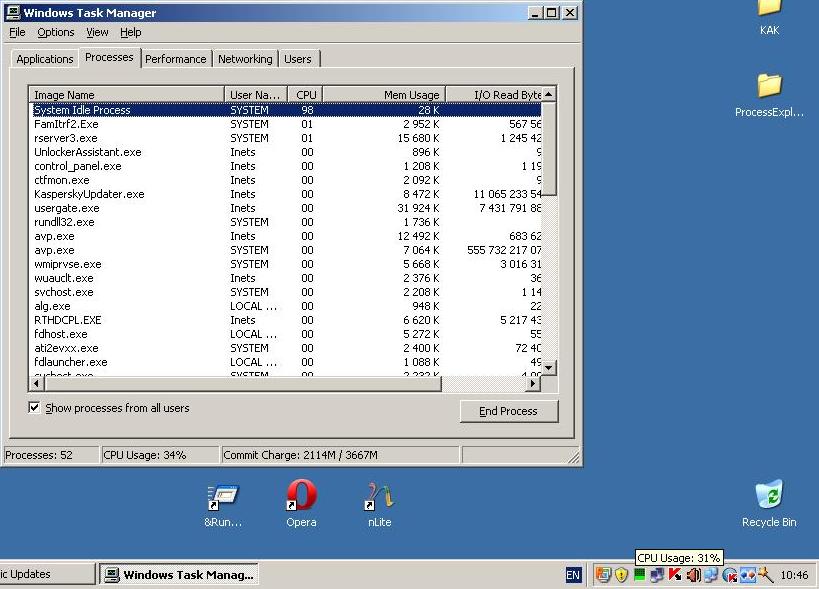Select the usergate.exe process
819x589 pixels.
point(285,208)
